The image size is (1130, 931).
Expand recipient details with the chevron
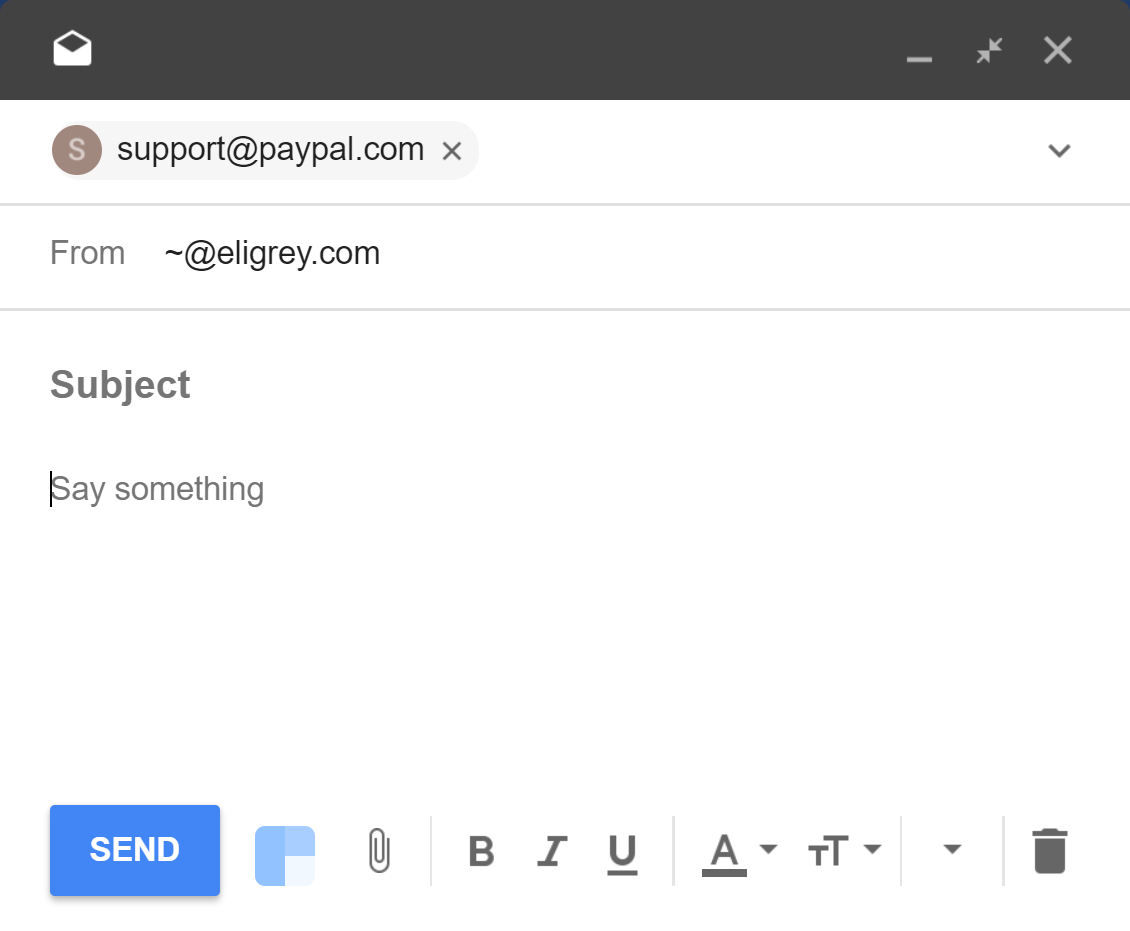1059,151
